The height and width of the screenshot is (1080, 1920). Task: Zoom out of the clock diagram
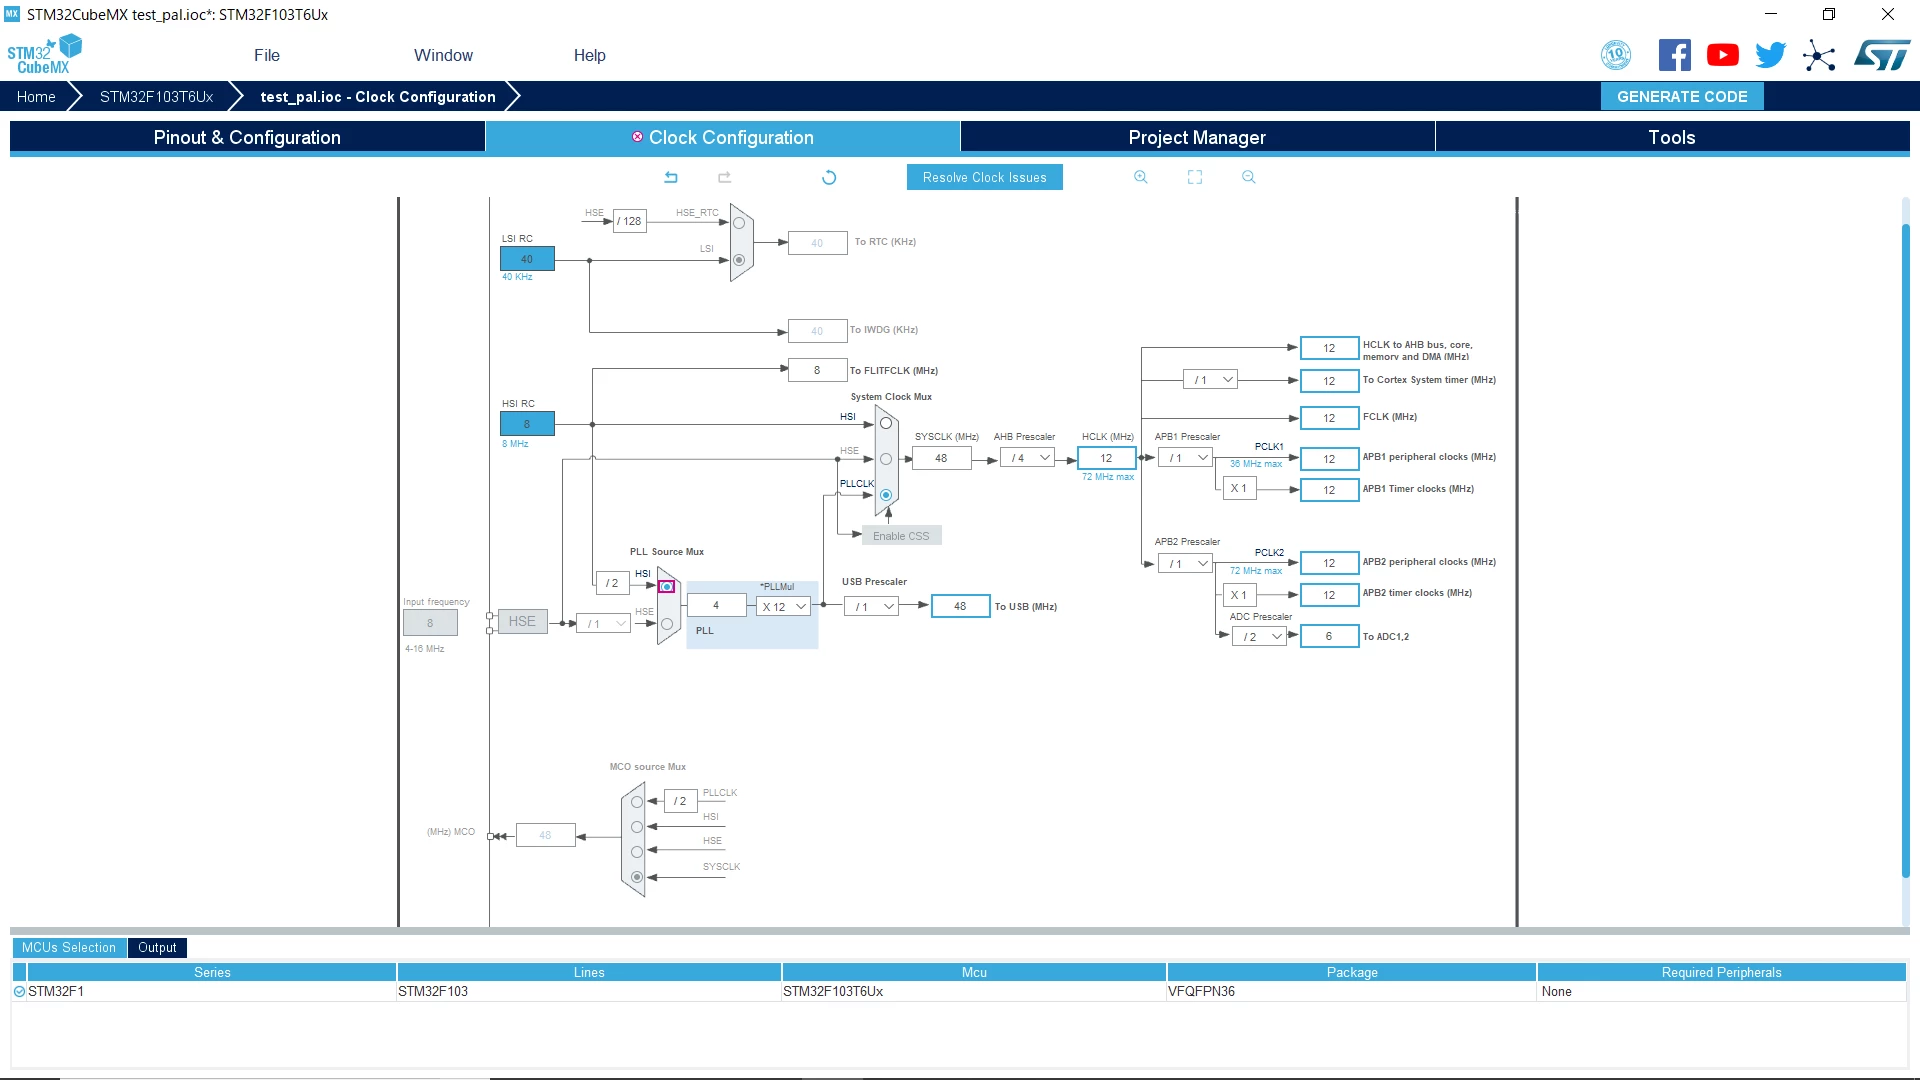(x=1249, y=177)
